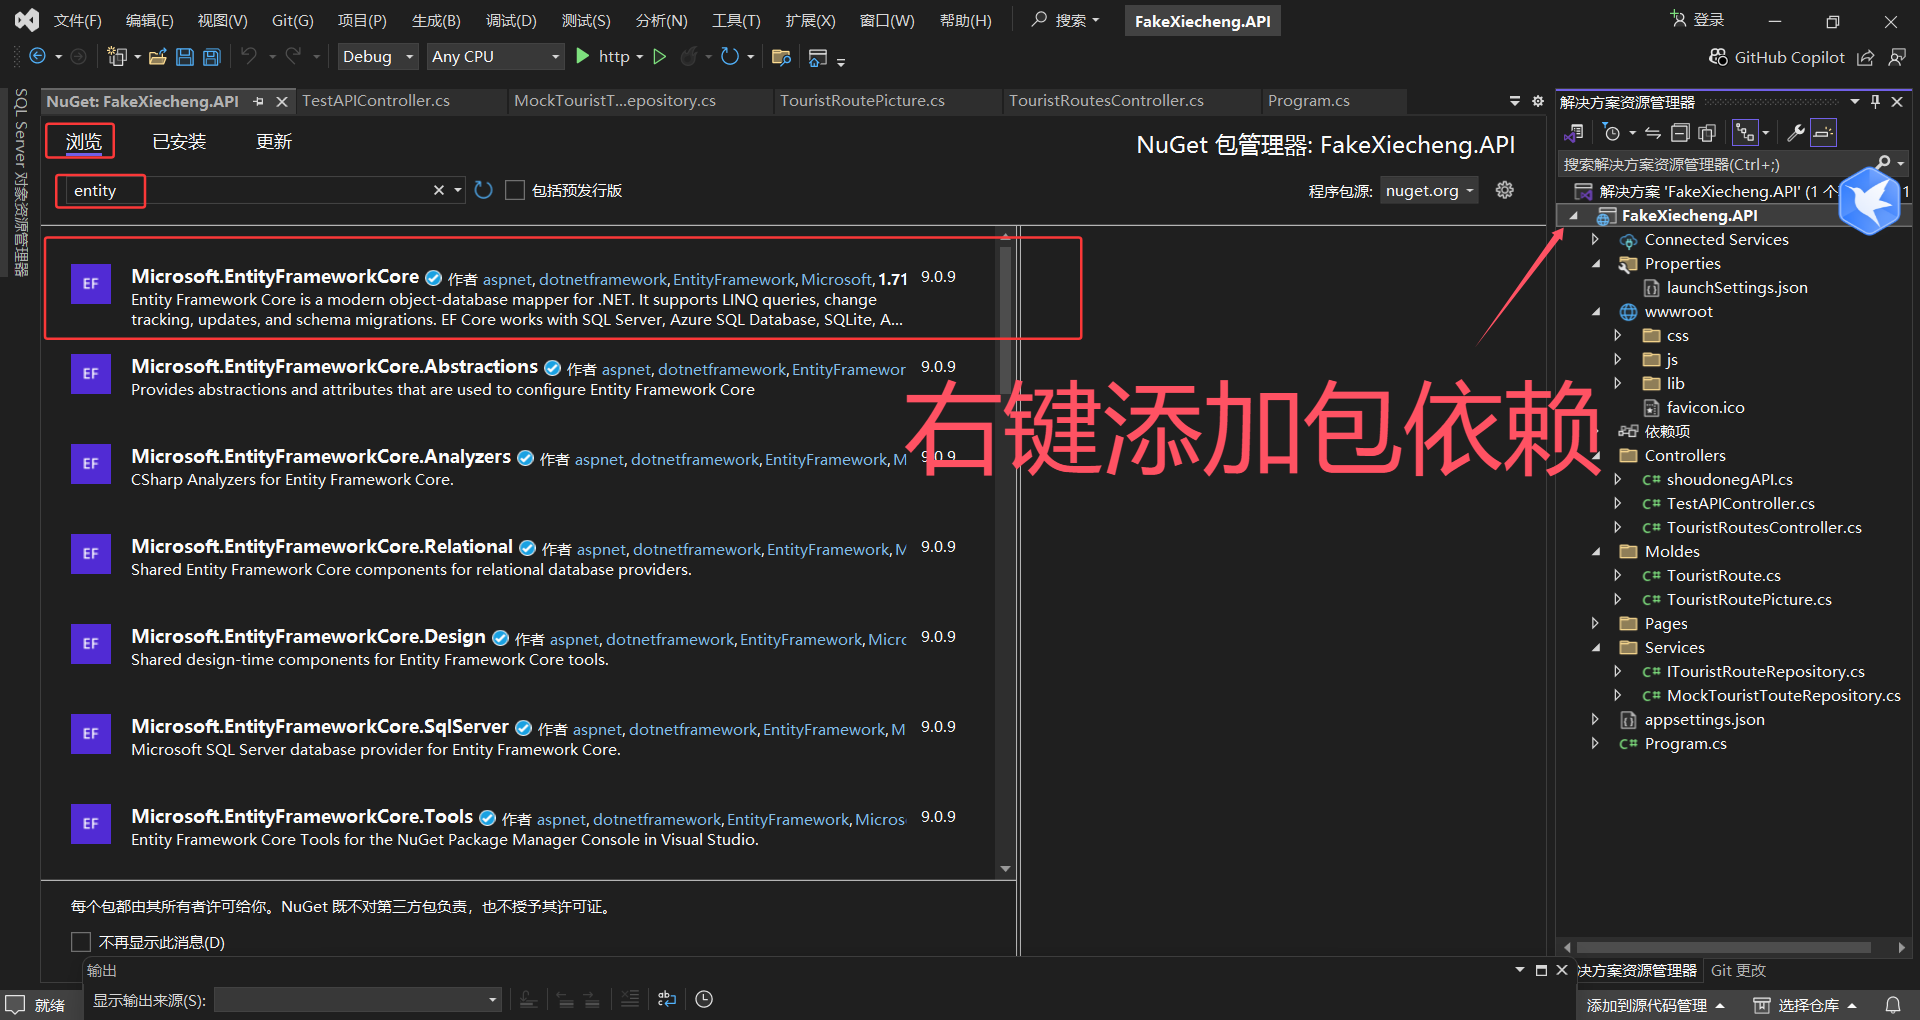Click the green start debugging play icon
Image resolution: width=1920 pixels, height=1020 pixels.
tap(583, 56)
